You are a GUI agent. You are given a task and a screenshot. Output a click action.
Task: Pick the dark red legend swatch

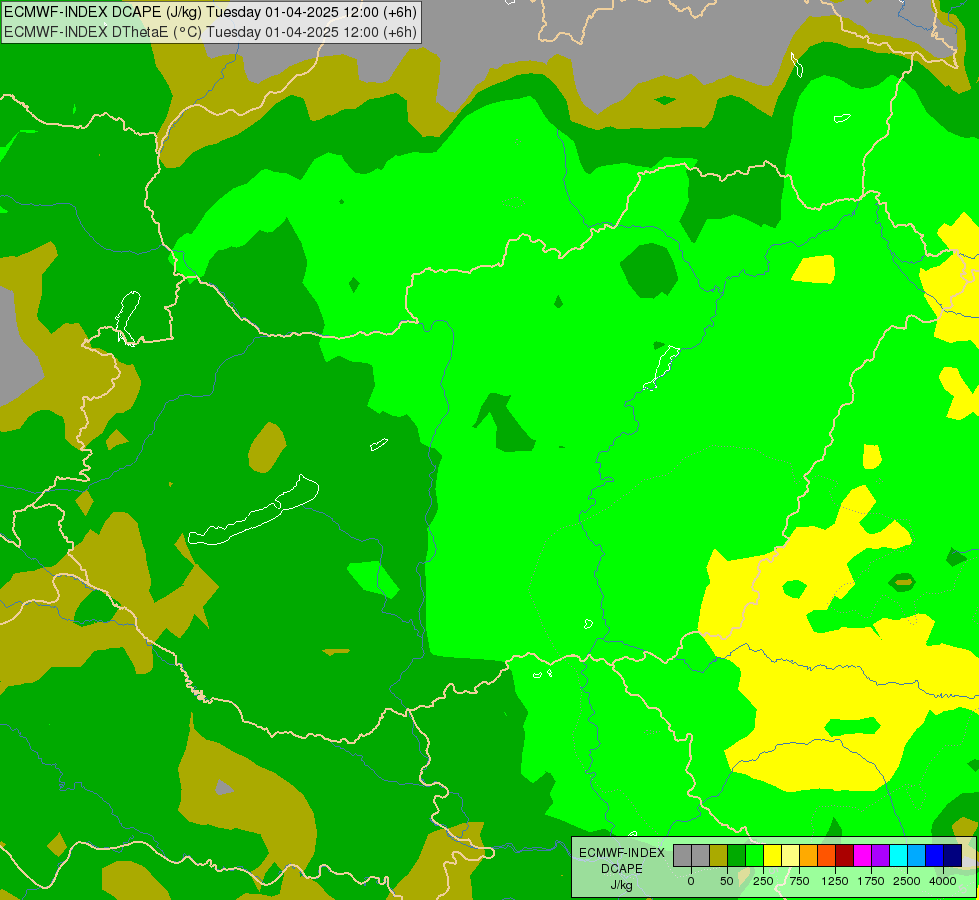tap(845, 855)
